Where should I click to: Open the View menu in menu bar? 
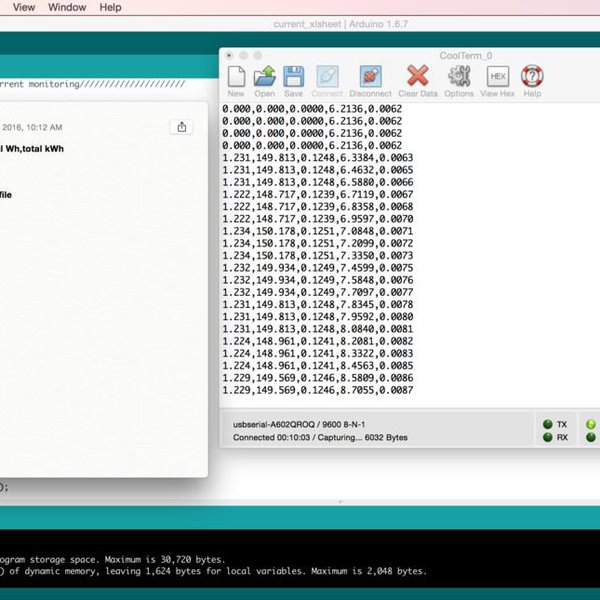coord(24,7)
